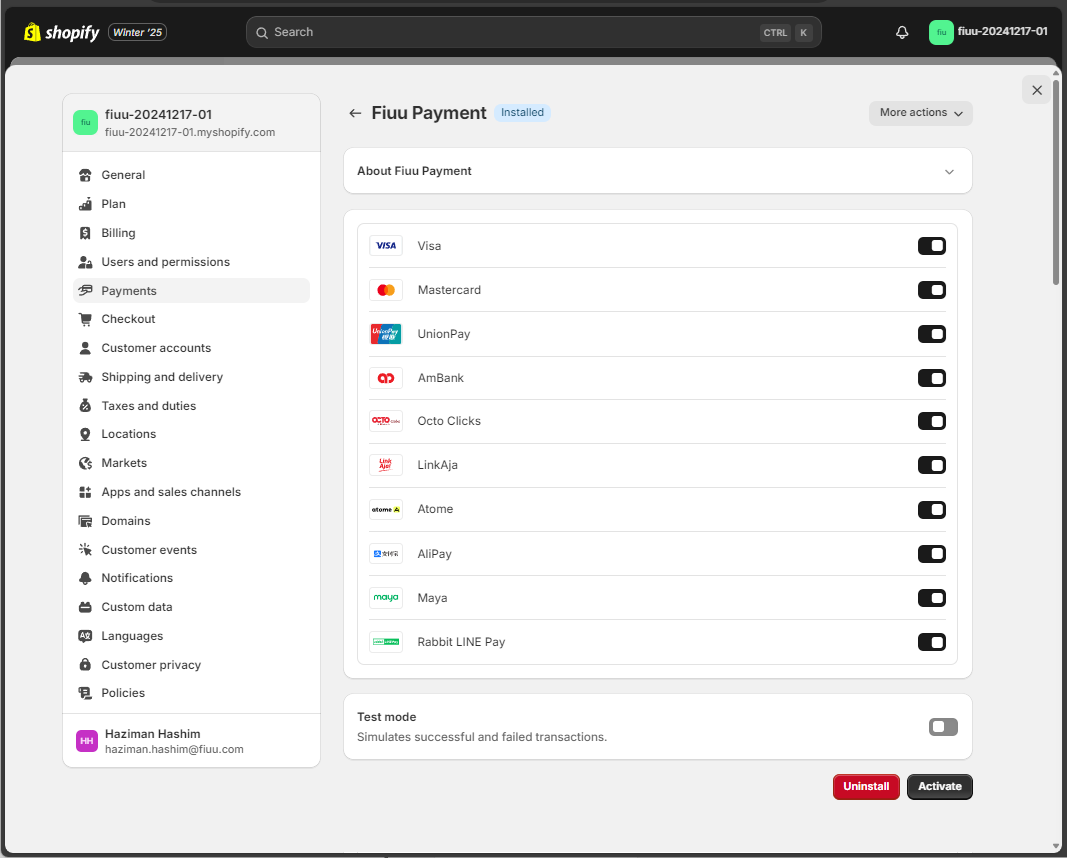Turn off the AmBank toggle
The width and height of the screenshot is (1067, 858).
click(x=932, y=378)
